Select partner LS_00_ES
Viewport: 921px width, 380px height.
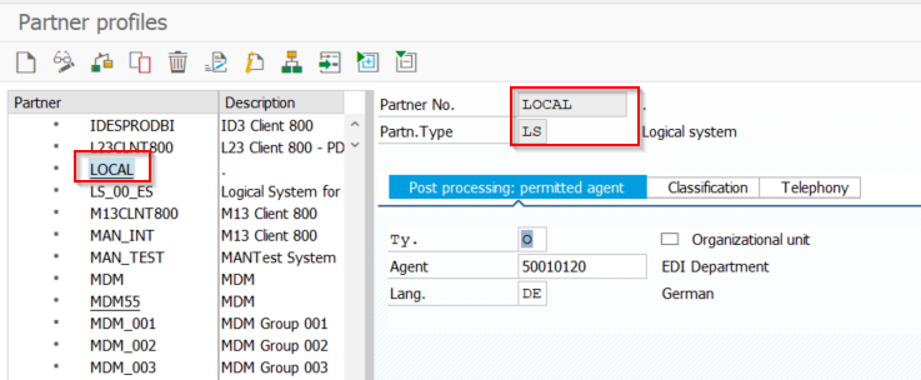(x=122, y=191)
